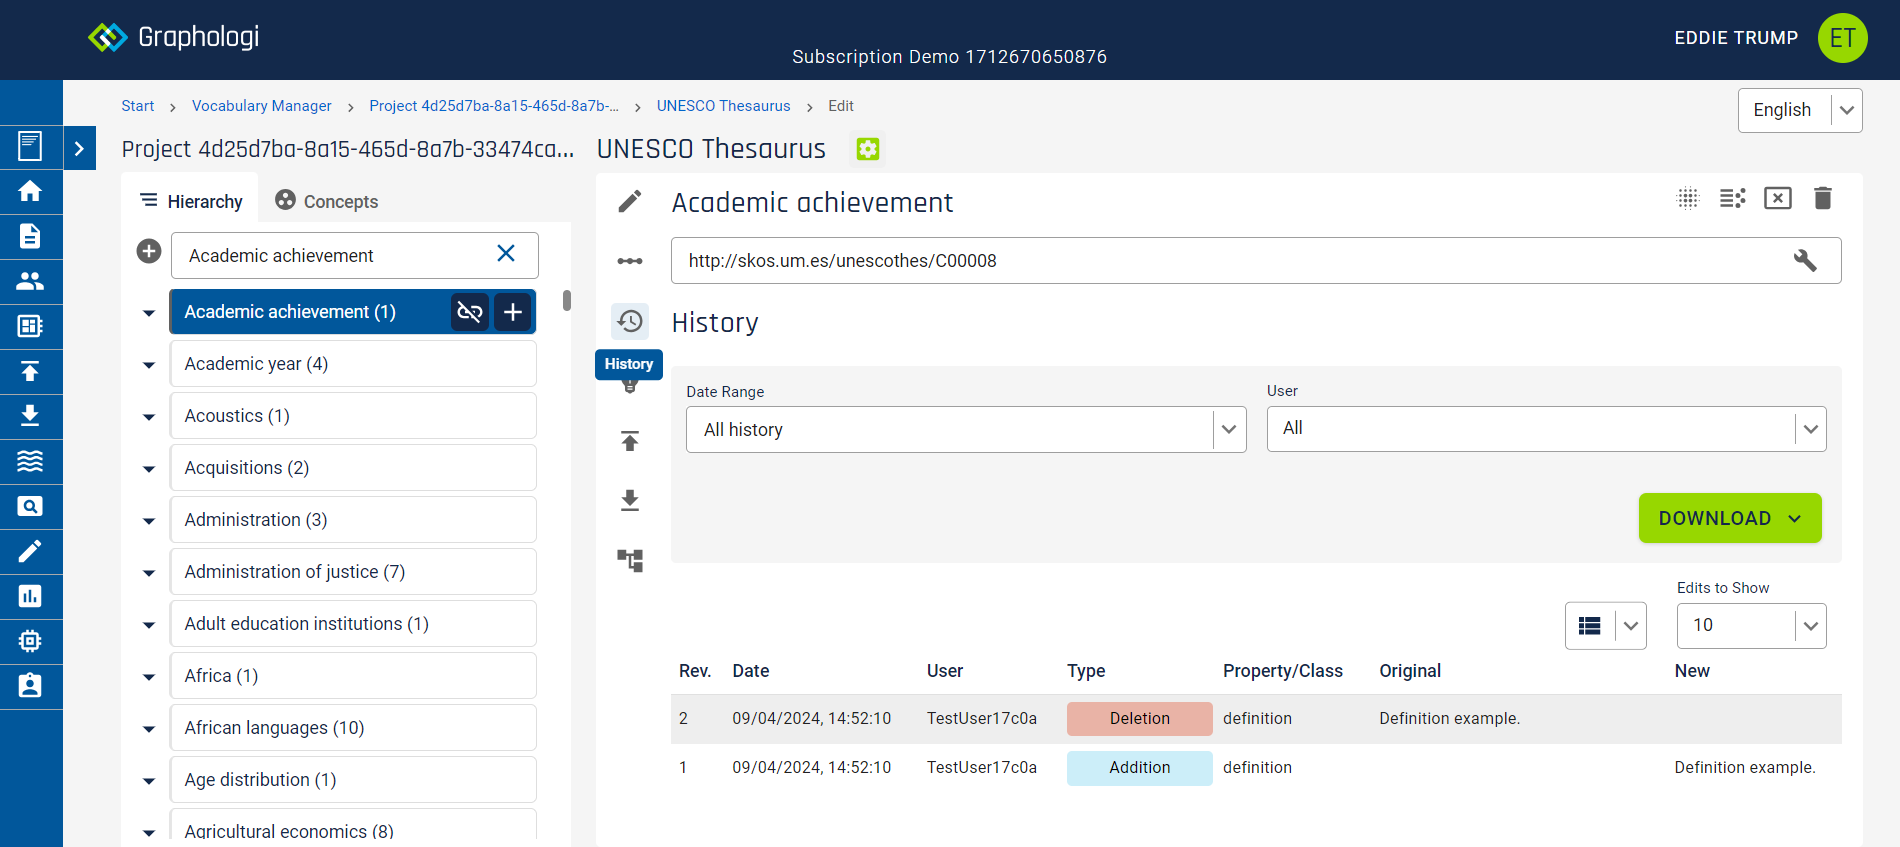Viewport: 1900px width, 847px height.
Task: Click the hierarchy list scrollbar thumb
Action: coord(566,300)
